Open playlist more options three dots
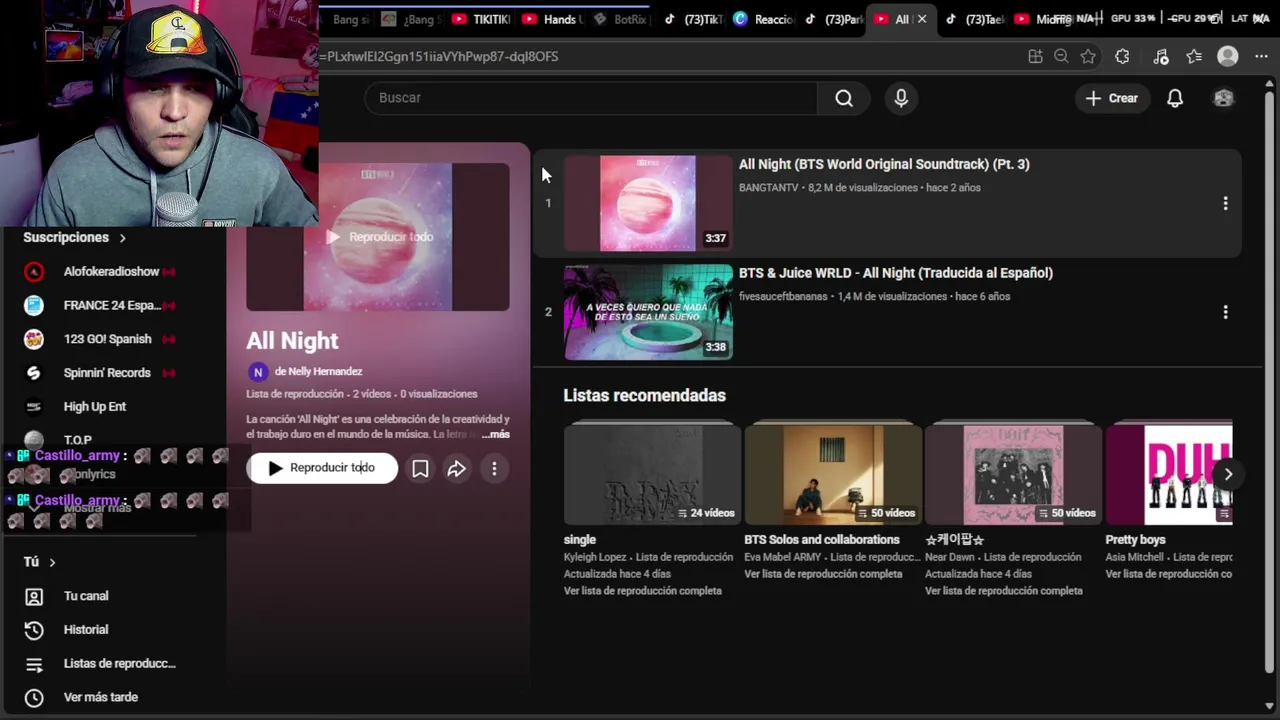1280x720 pixels. pos(494,468)
